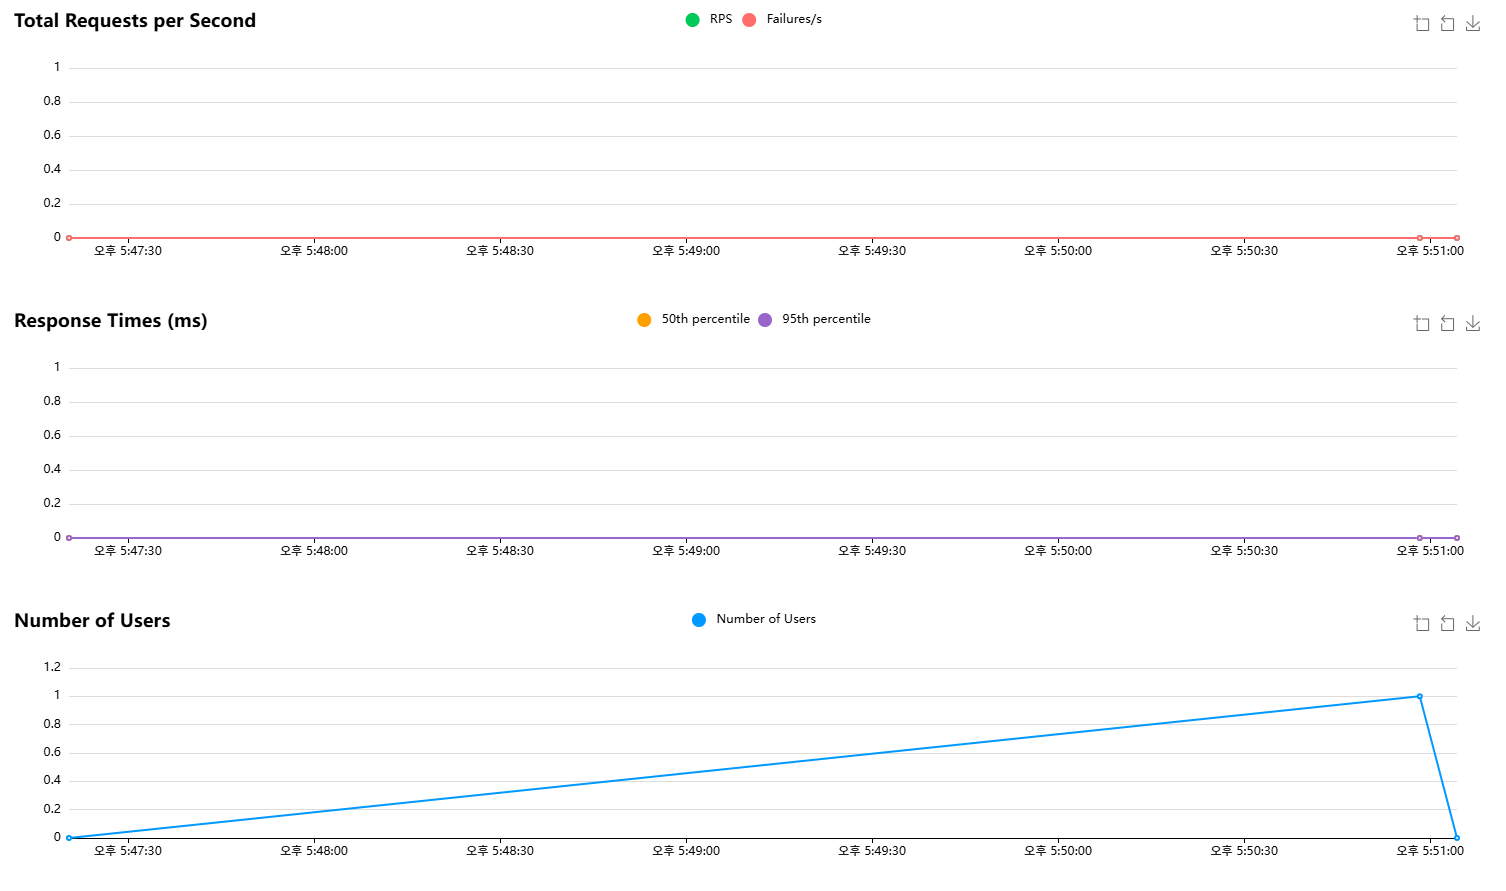Click the orange 50th percentile legend dot

pyautogui.click(x=644, y=320)
